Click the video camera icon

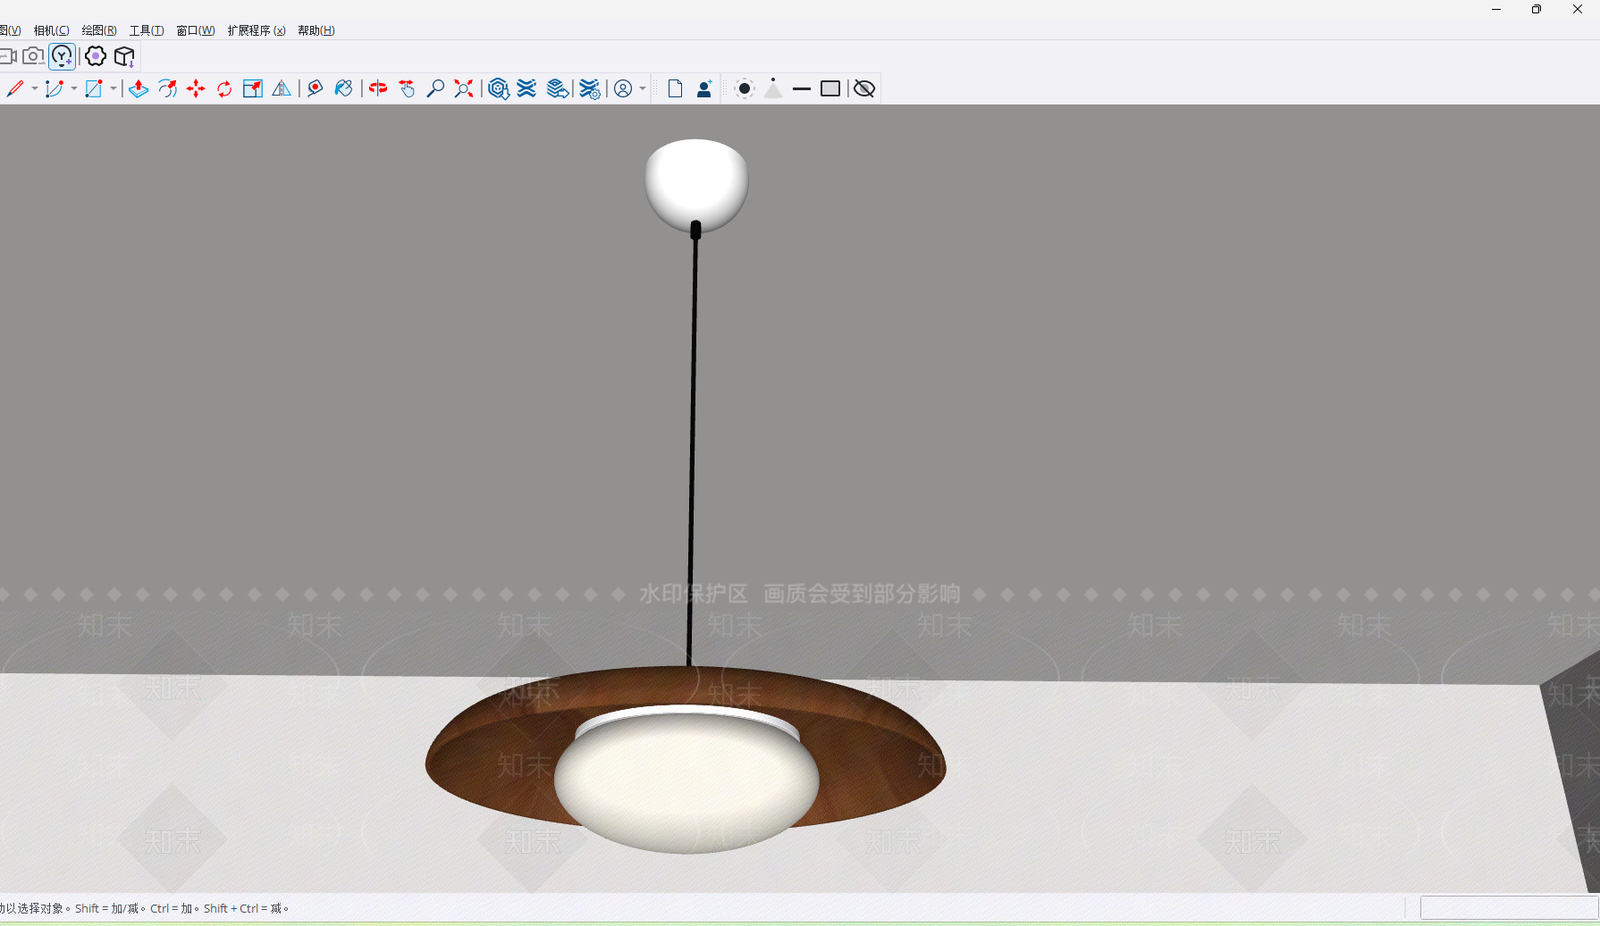pos(7,56)
